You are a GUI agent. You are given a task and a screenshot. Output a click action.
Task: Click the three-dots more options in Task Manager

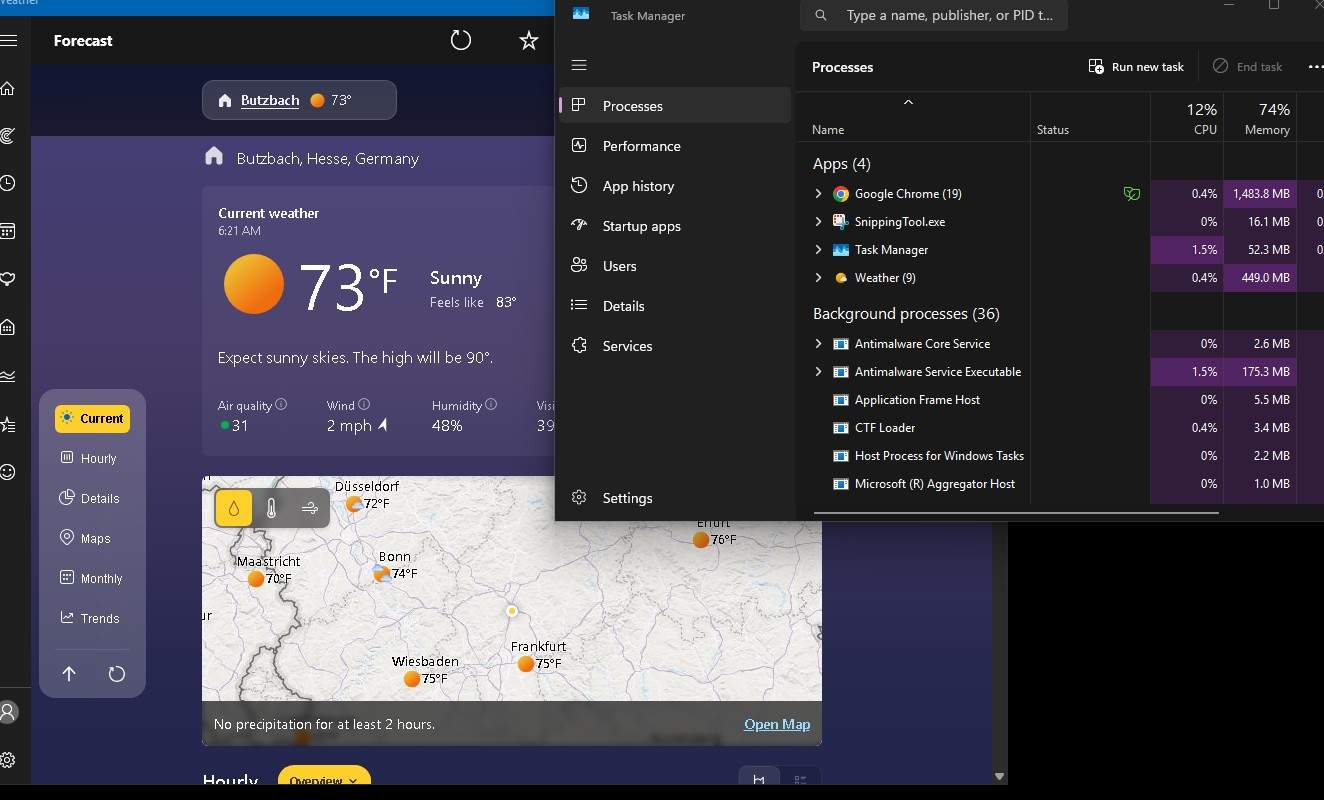[x=1314, y=67]
